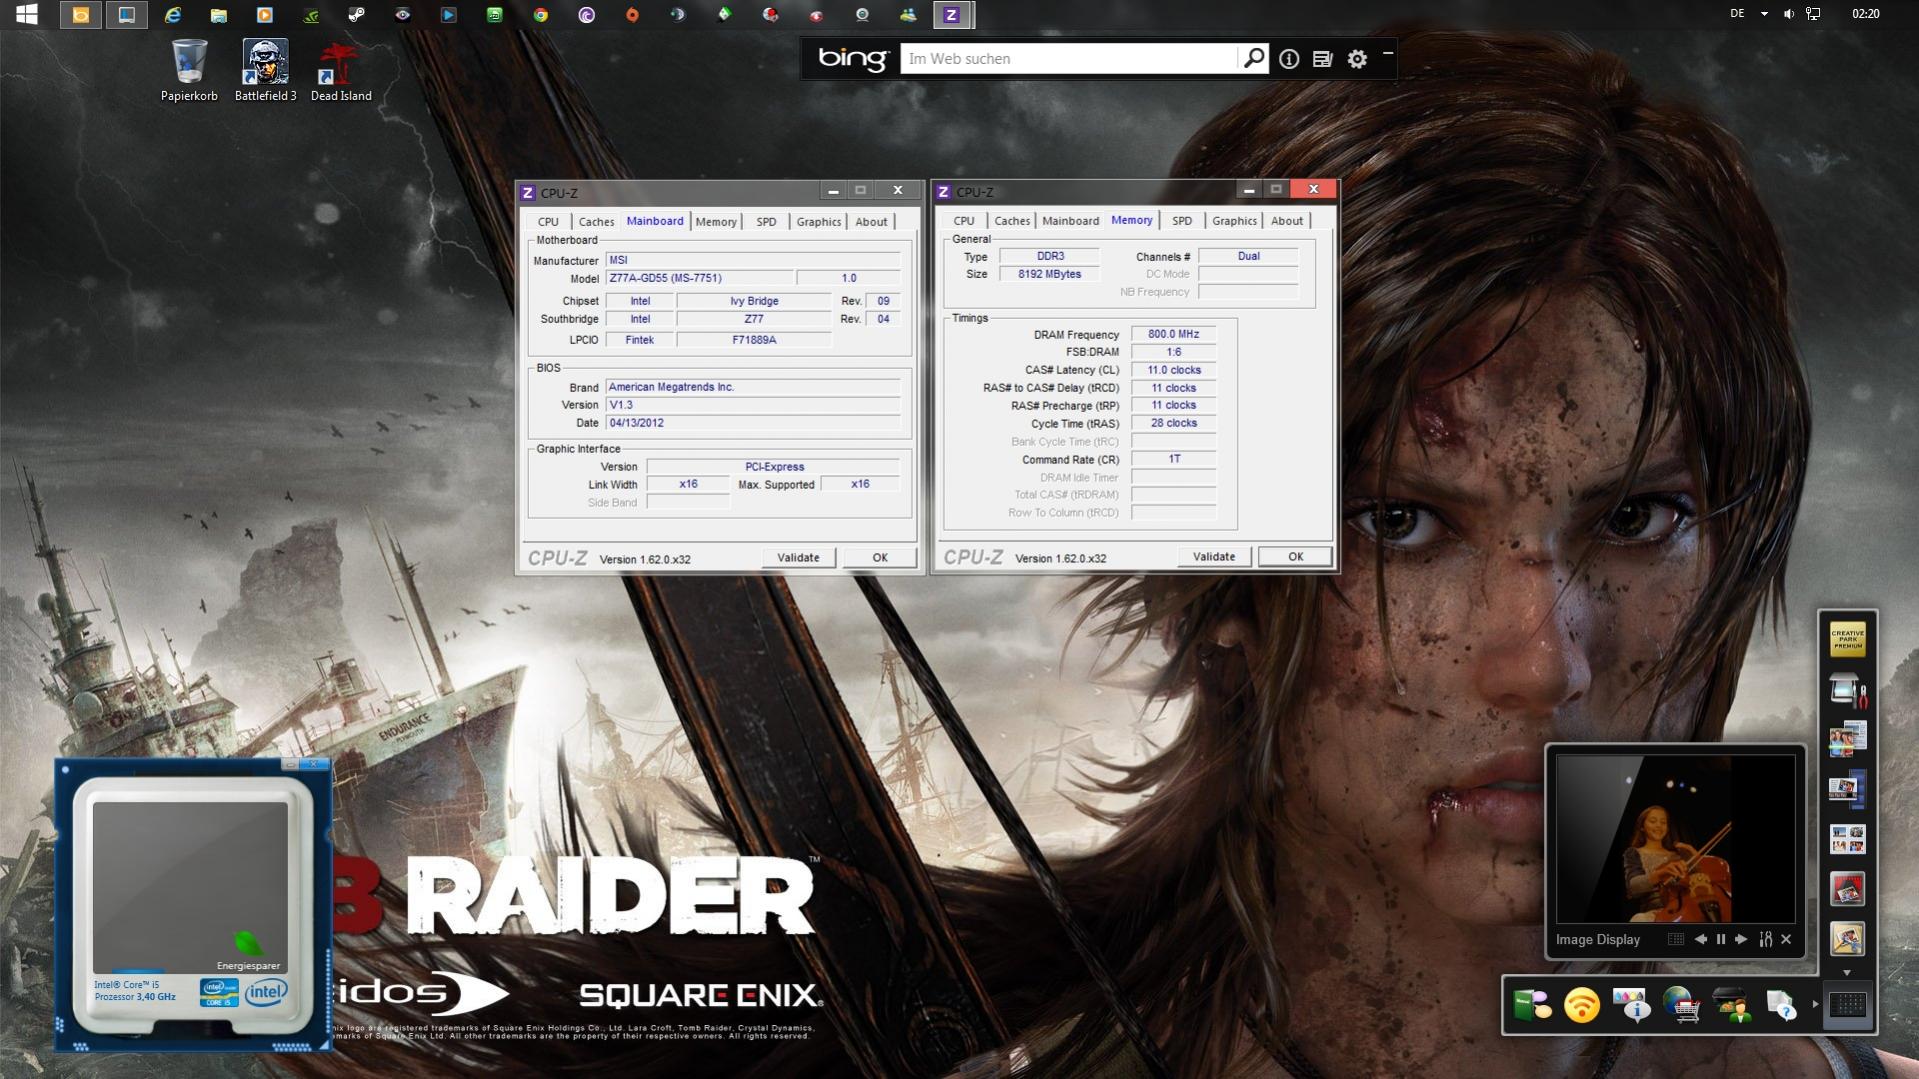Click the 02:20 system clock
The width and height of the screenshot is (1919, 1079).
pyautogui.click(x=1865, y=14)
